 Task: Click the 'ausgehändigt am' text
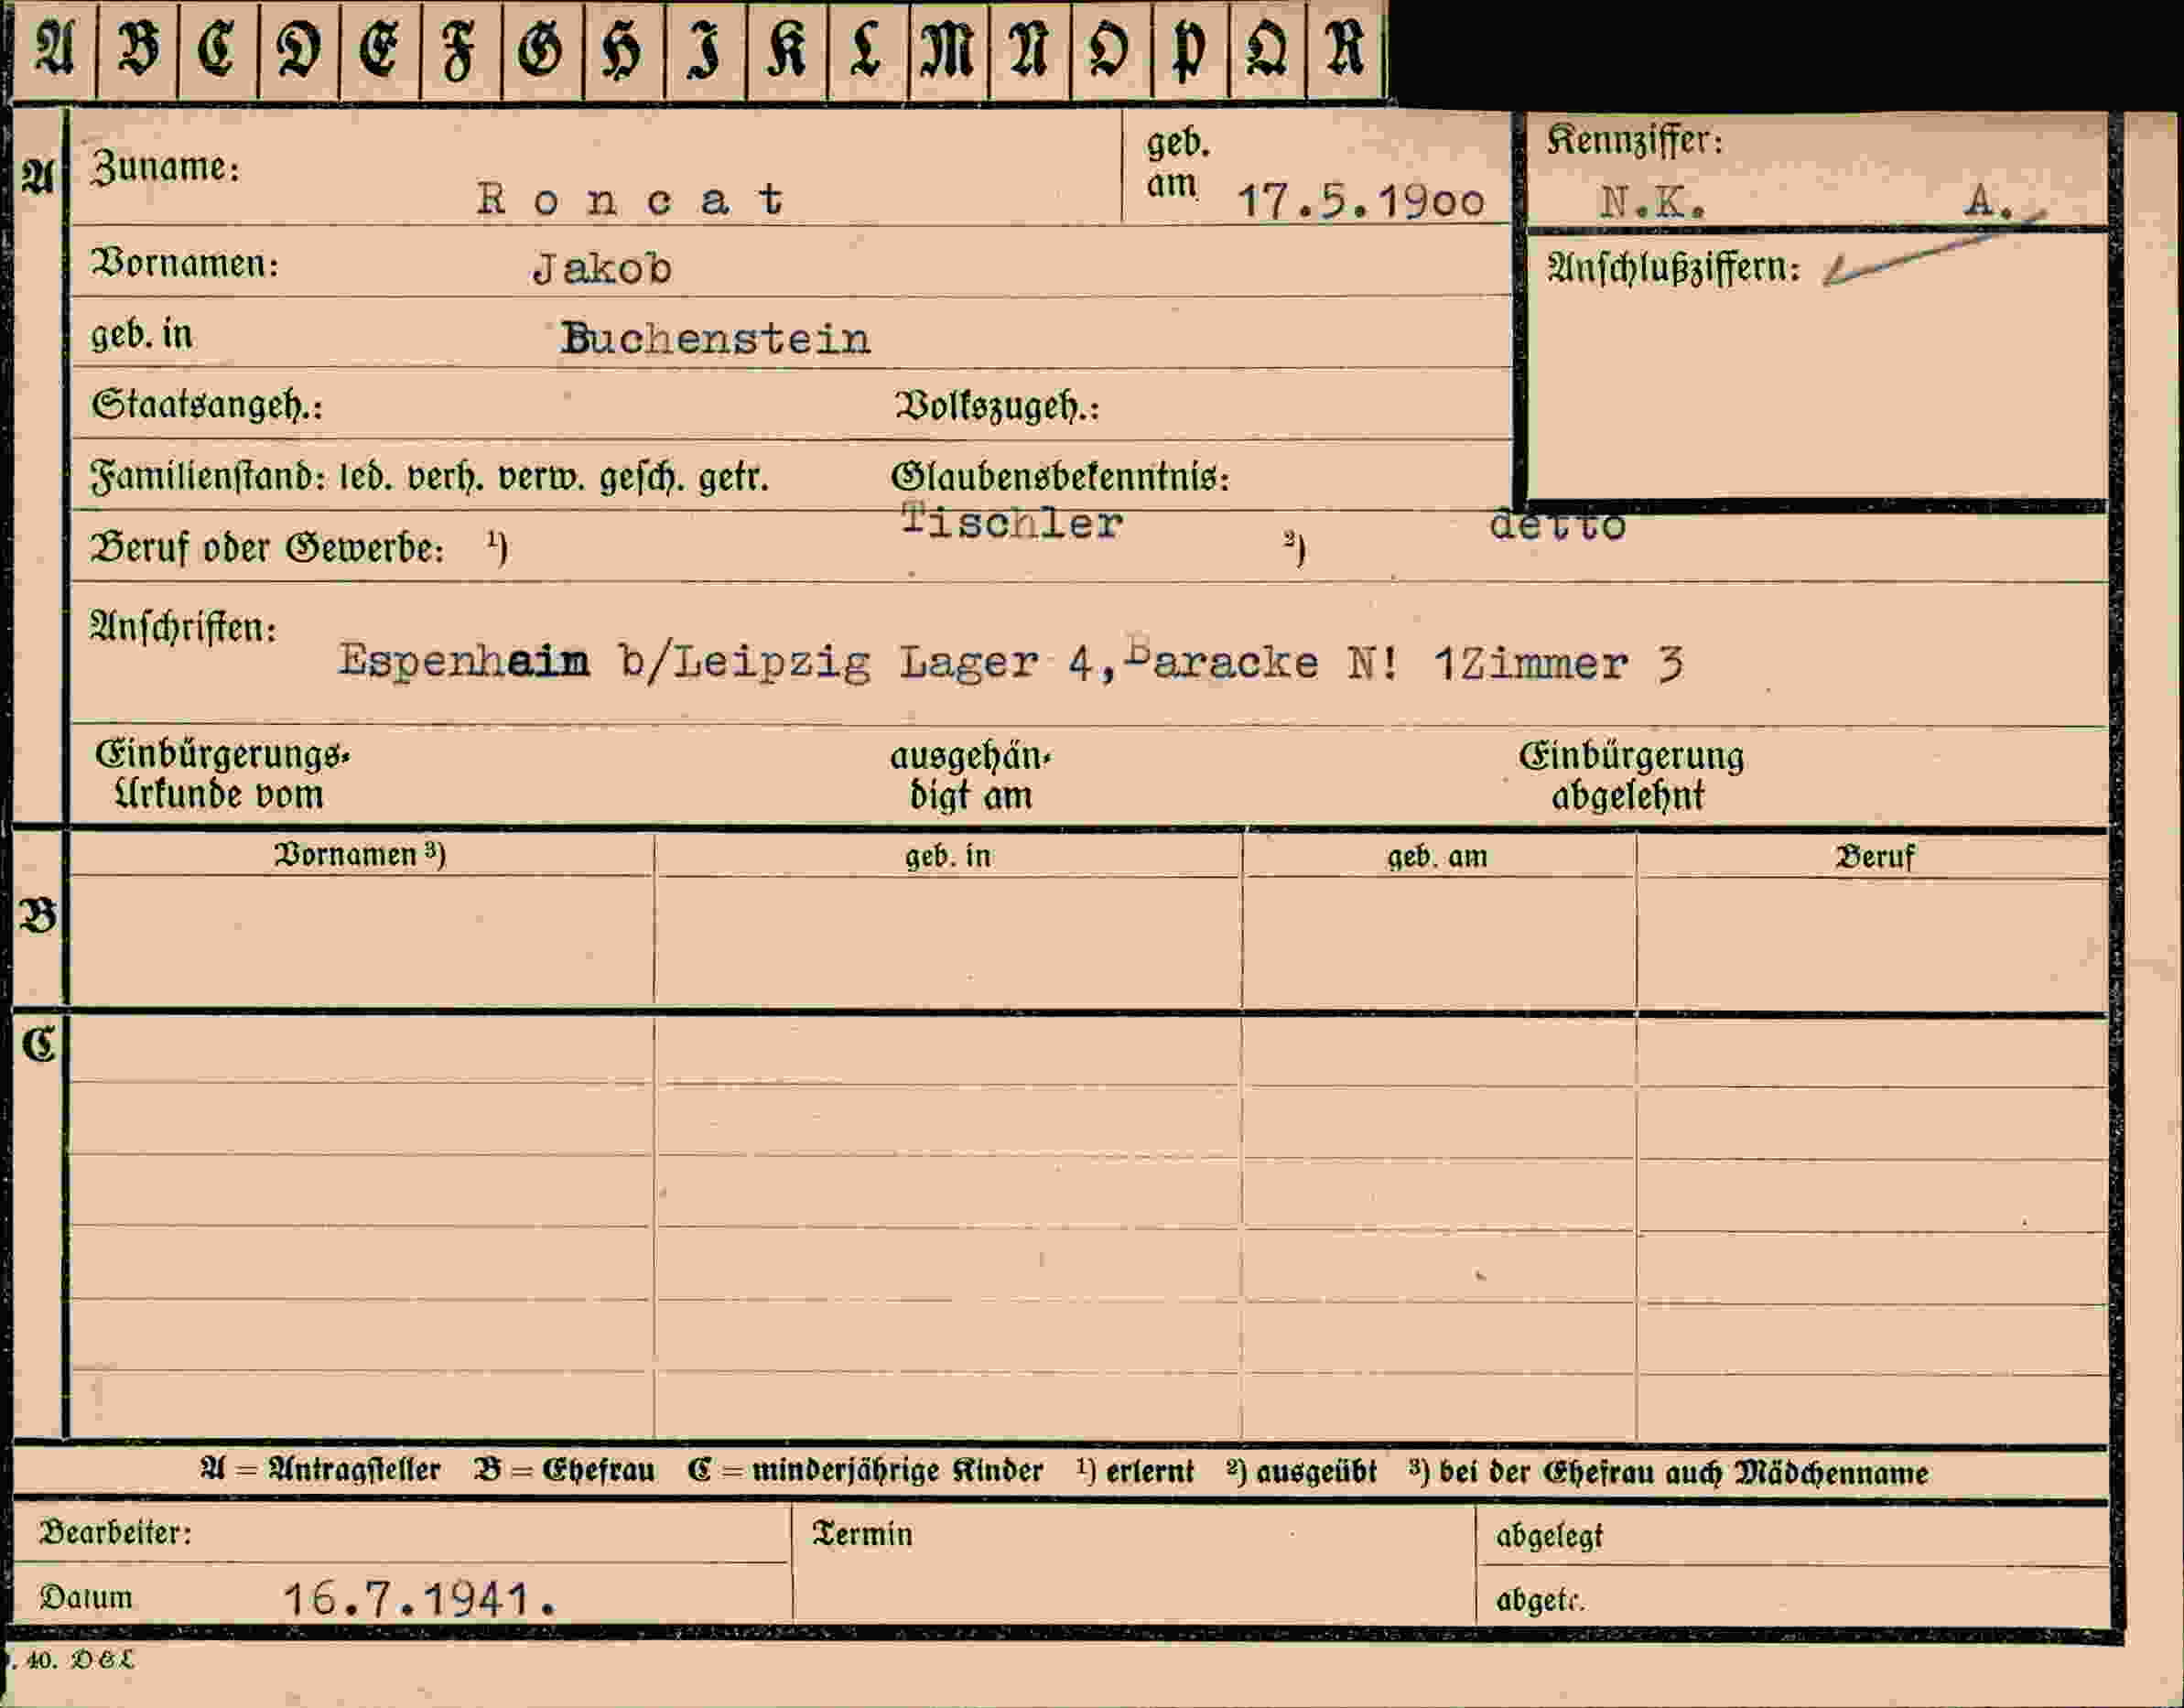[970, 776]
